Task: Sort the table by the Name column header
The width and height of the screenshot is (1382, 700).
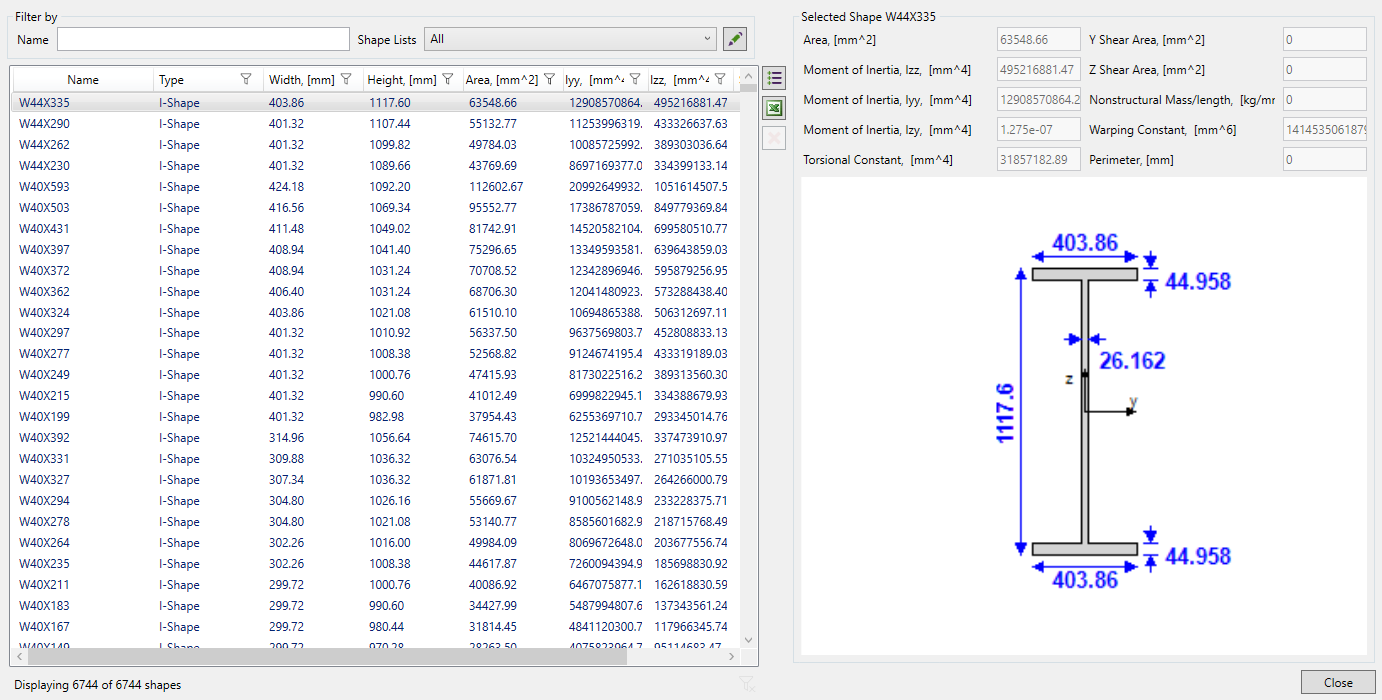Action: pos(83,79)
